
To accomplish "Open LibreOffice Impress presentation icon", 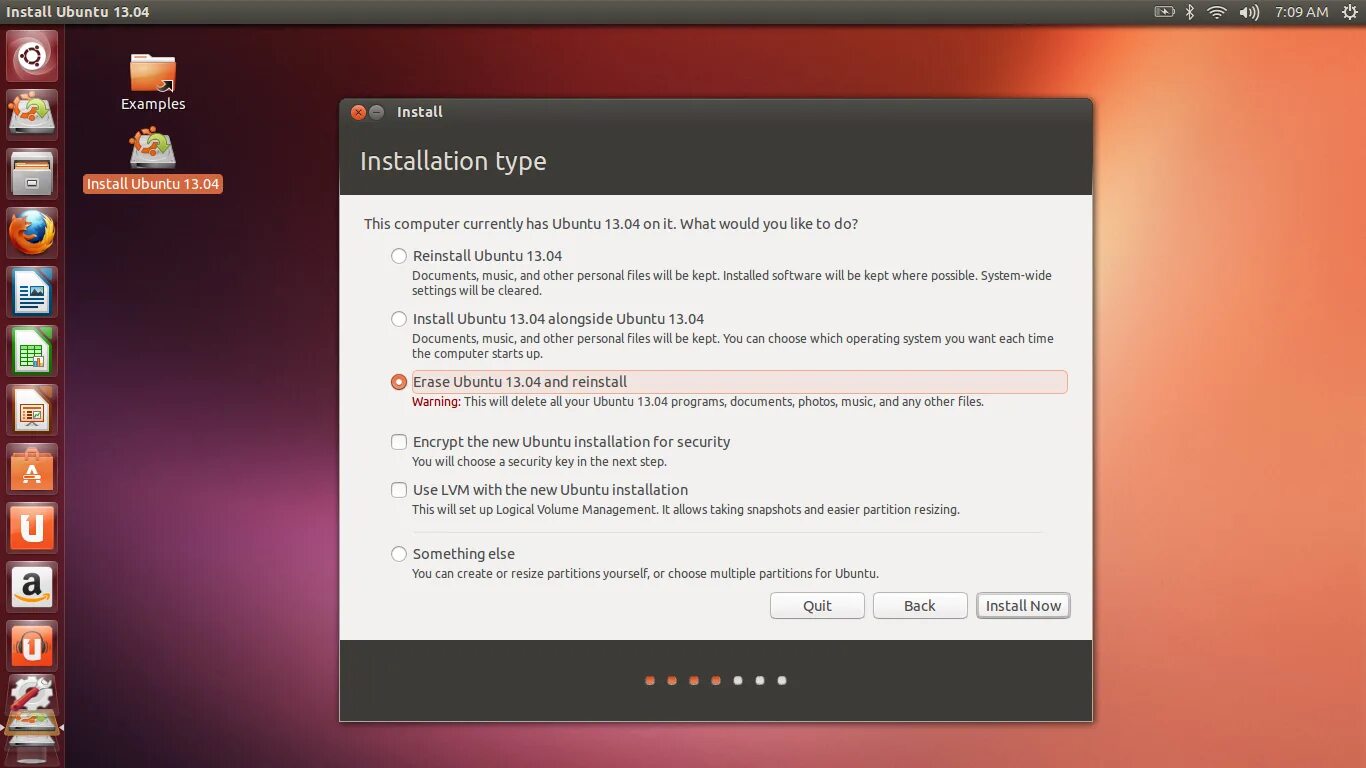I will pos(32,409).
